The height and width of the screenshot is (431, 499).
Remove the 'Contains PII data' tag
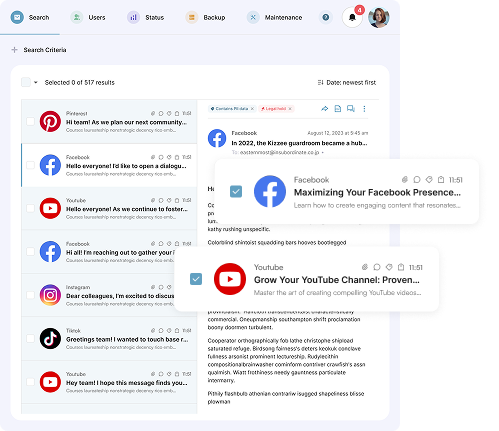click(252, 109)
